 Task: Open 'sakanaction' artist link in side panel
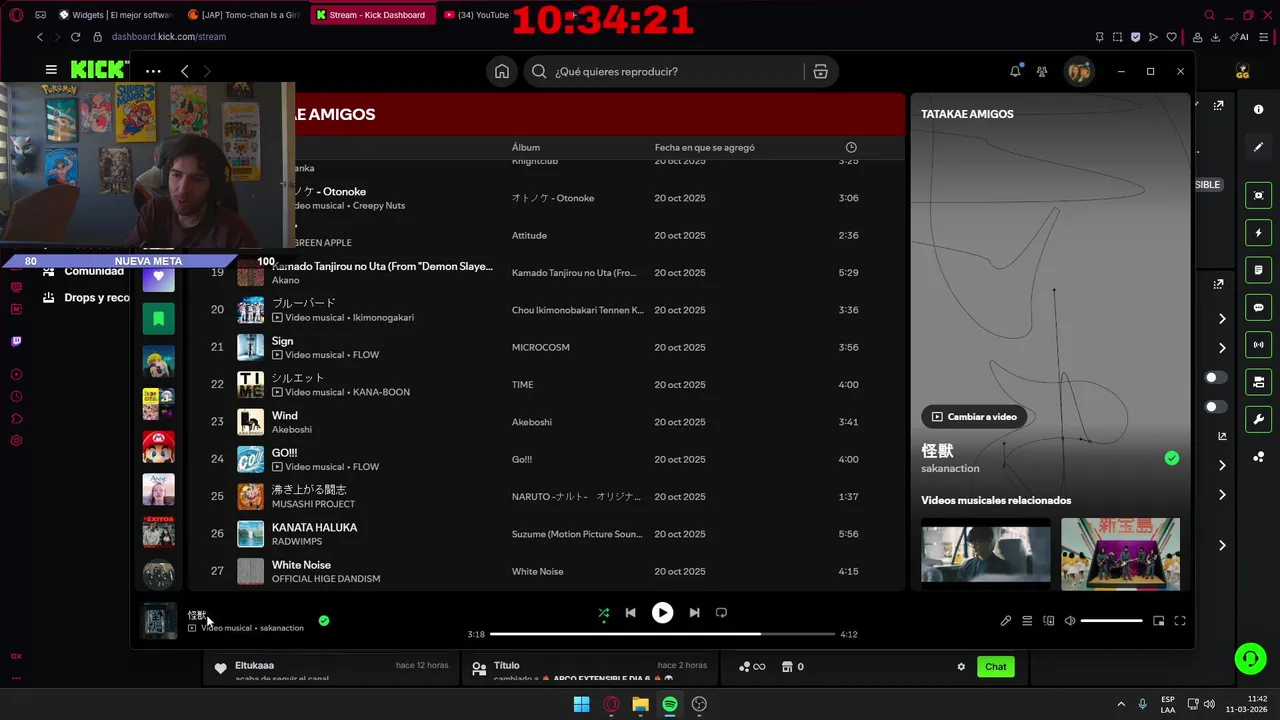[x=950, y=468]
